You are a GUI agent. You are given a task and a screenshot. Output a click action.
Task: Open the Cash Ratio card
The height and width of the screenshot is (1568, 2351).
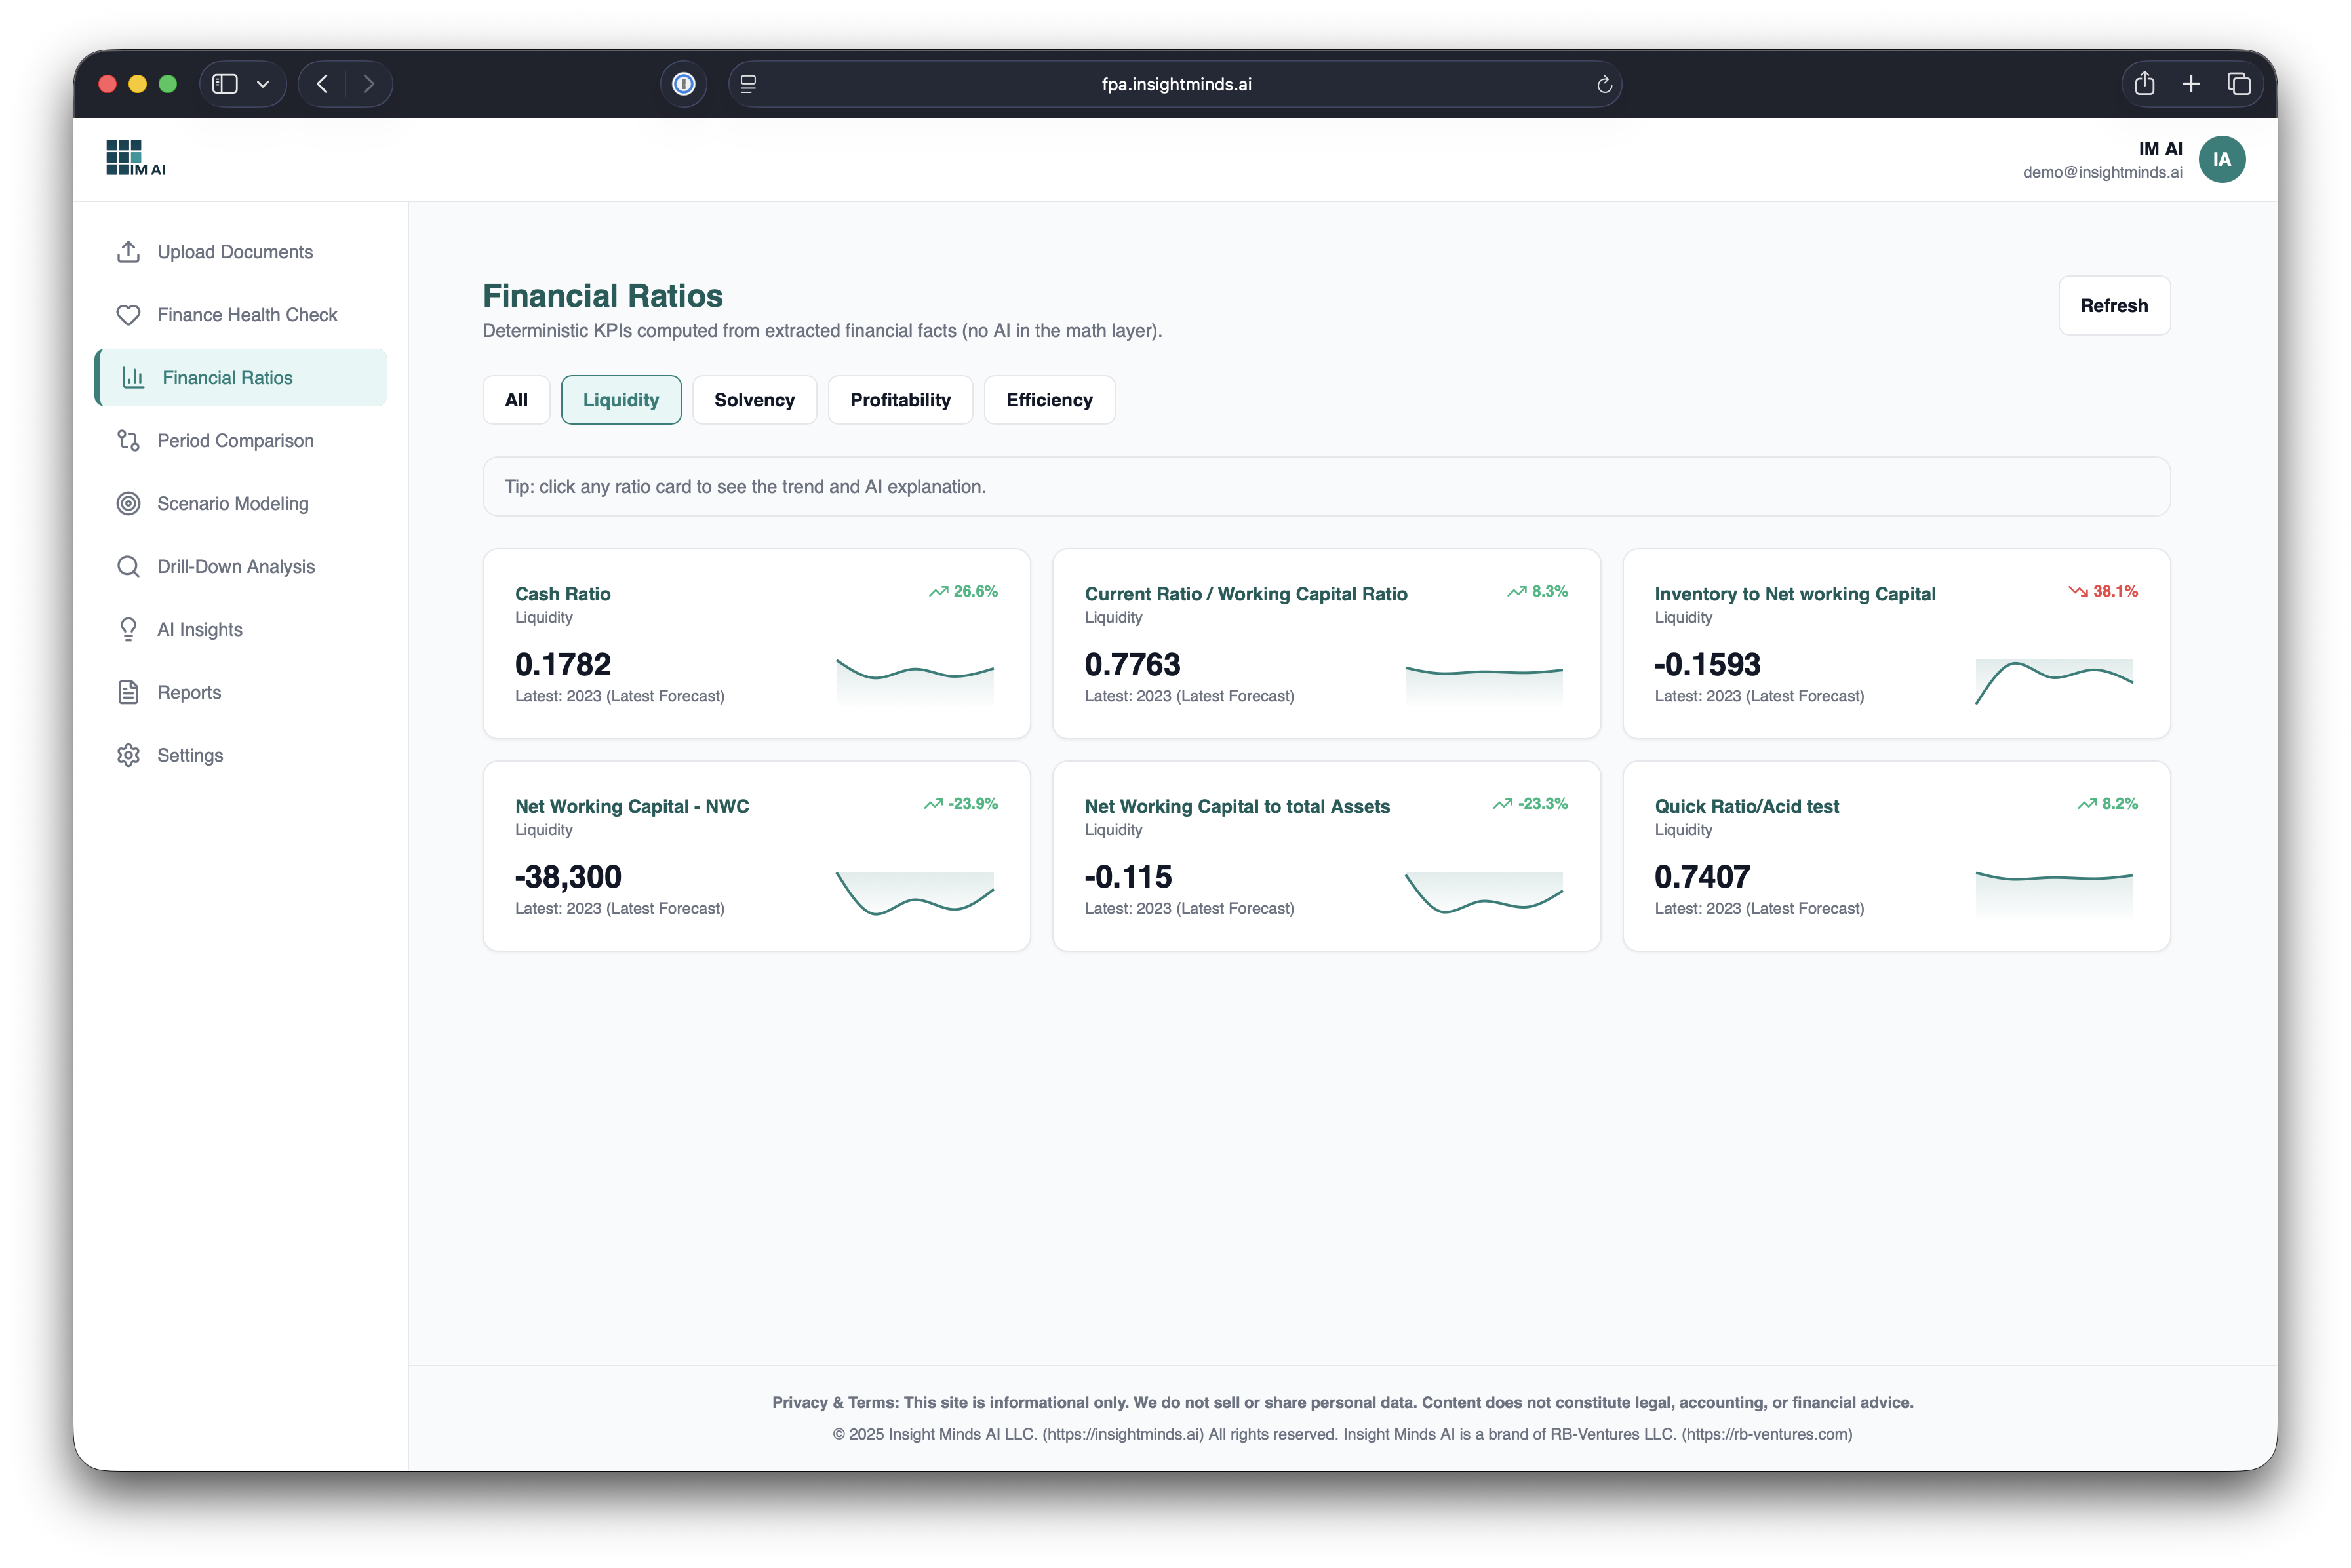(x=756, y=643)
